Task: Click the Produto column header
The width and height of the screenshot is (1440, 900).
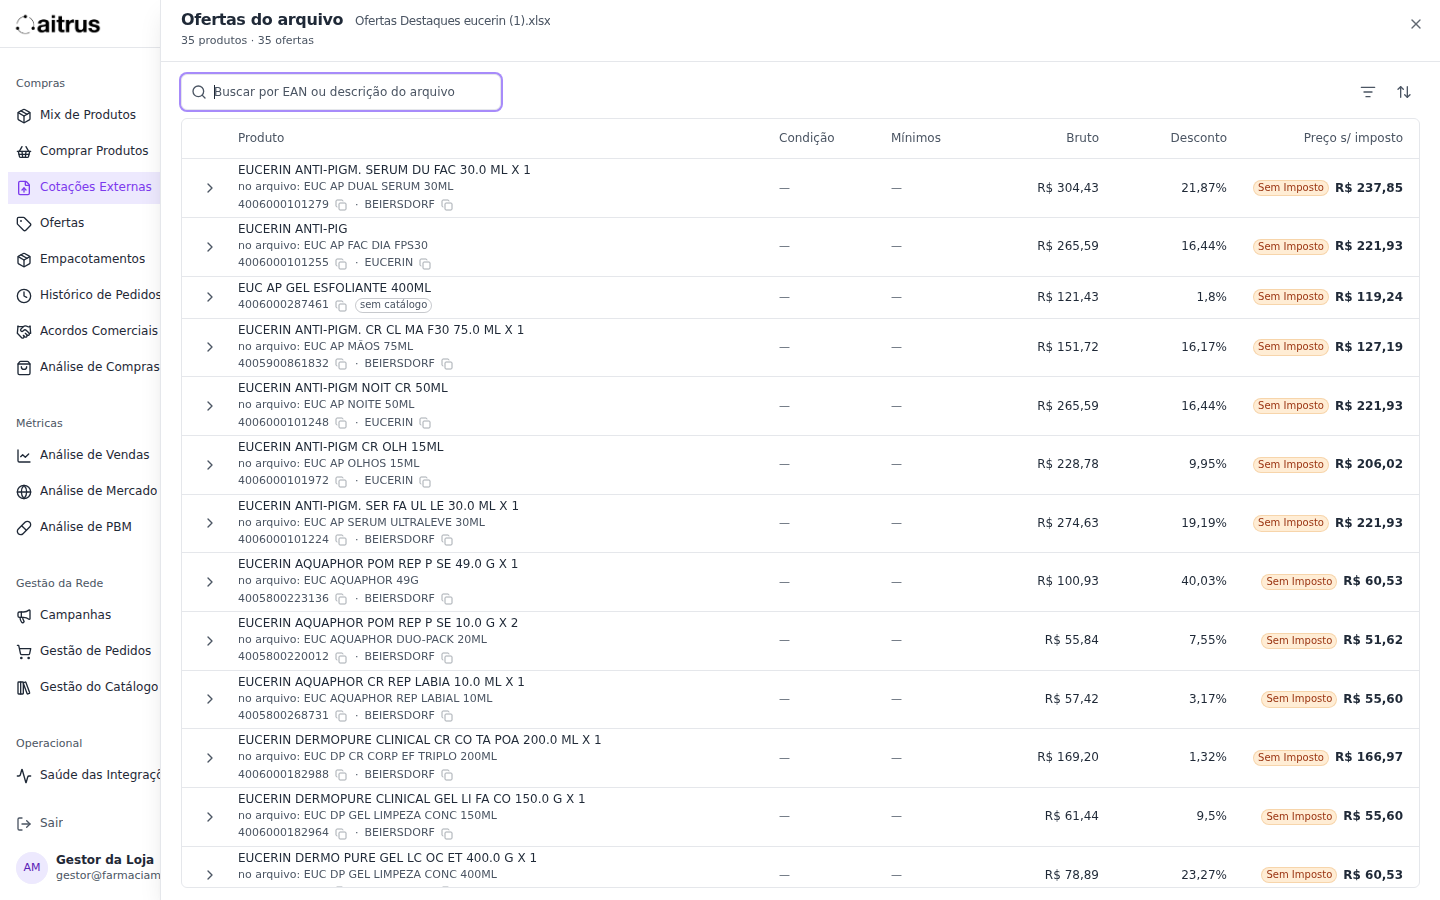Action: [261, 138]
